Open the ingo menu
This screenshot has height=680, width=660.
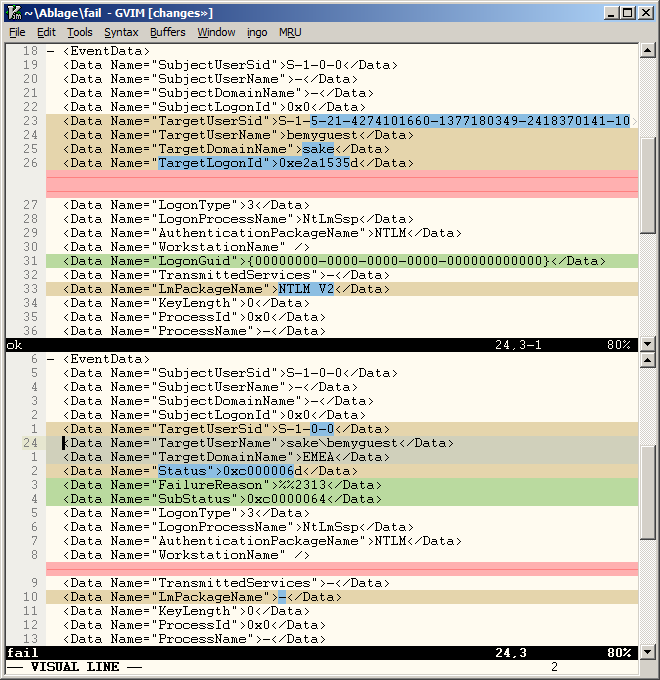(x=257, y=32)
